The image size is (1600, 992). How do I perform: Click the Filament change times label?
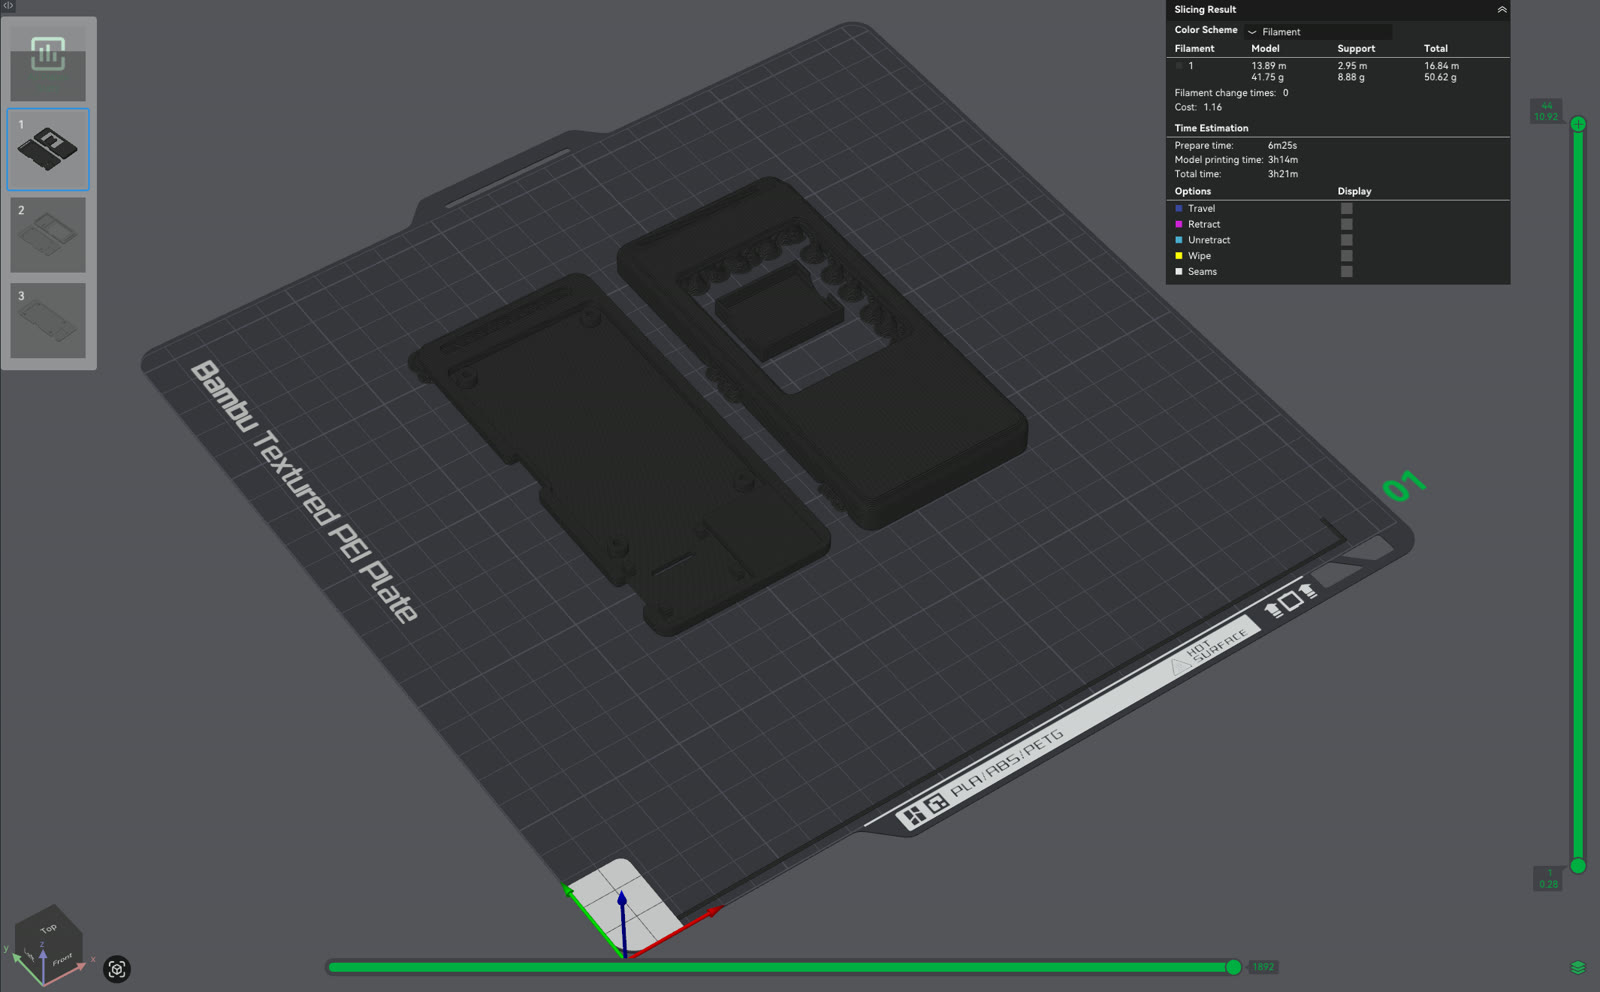pos(1225,93)
